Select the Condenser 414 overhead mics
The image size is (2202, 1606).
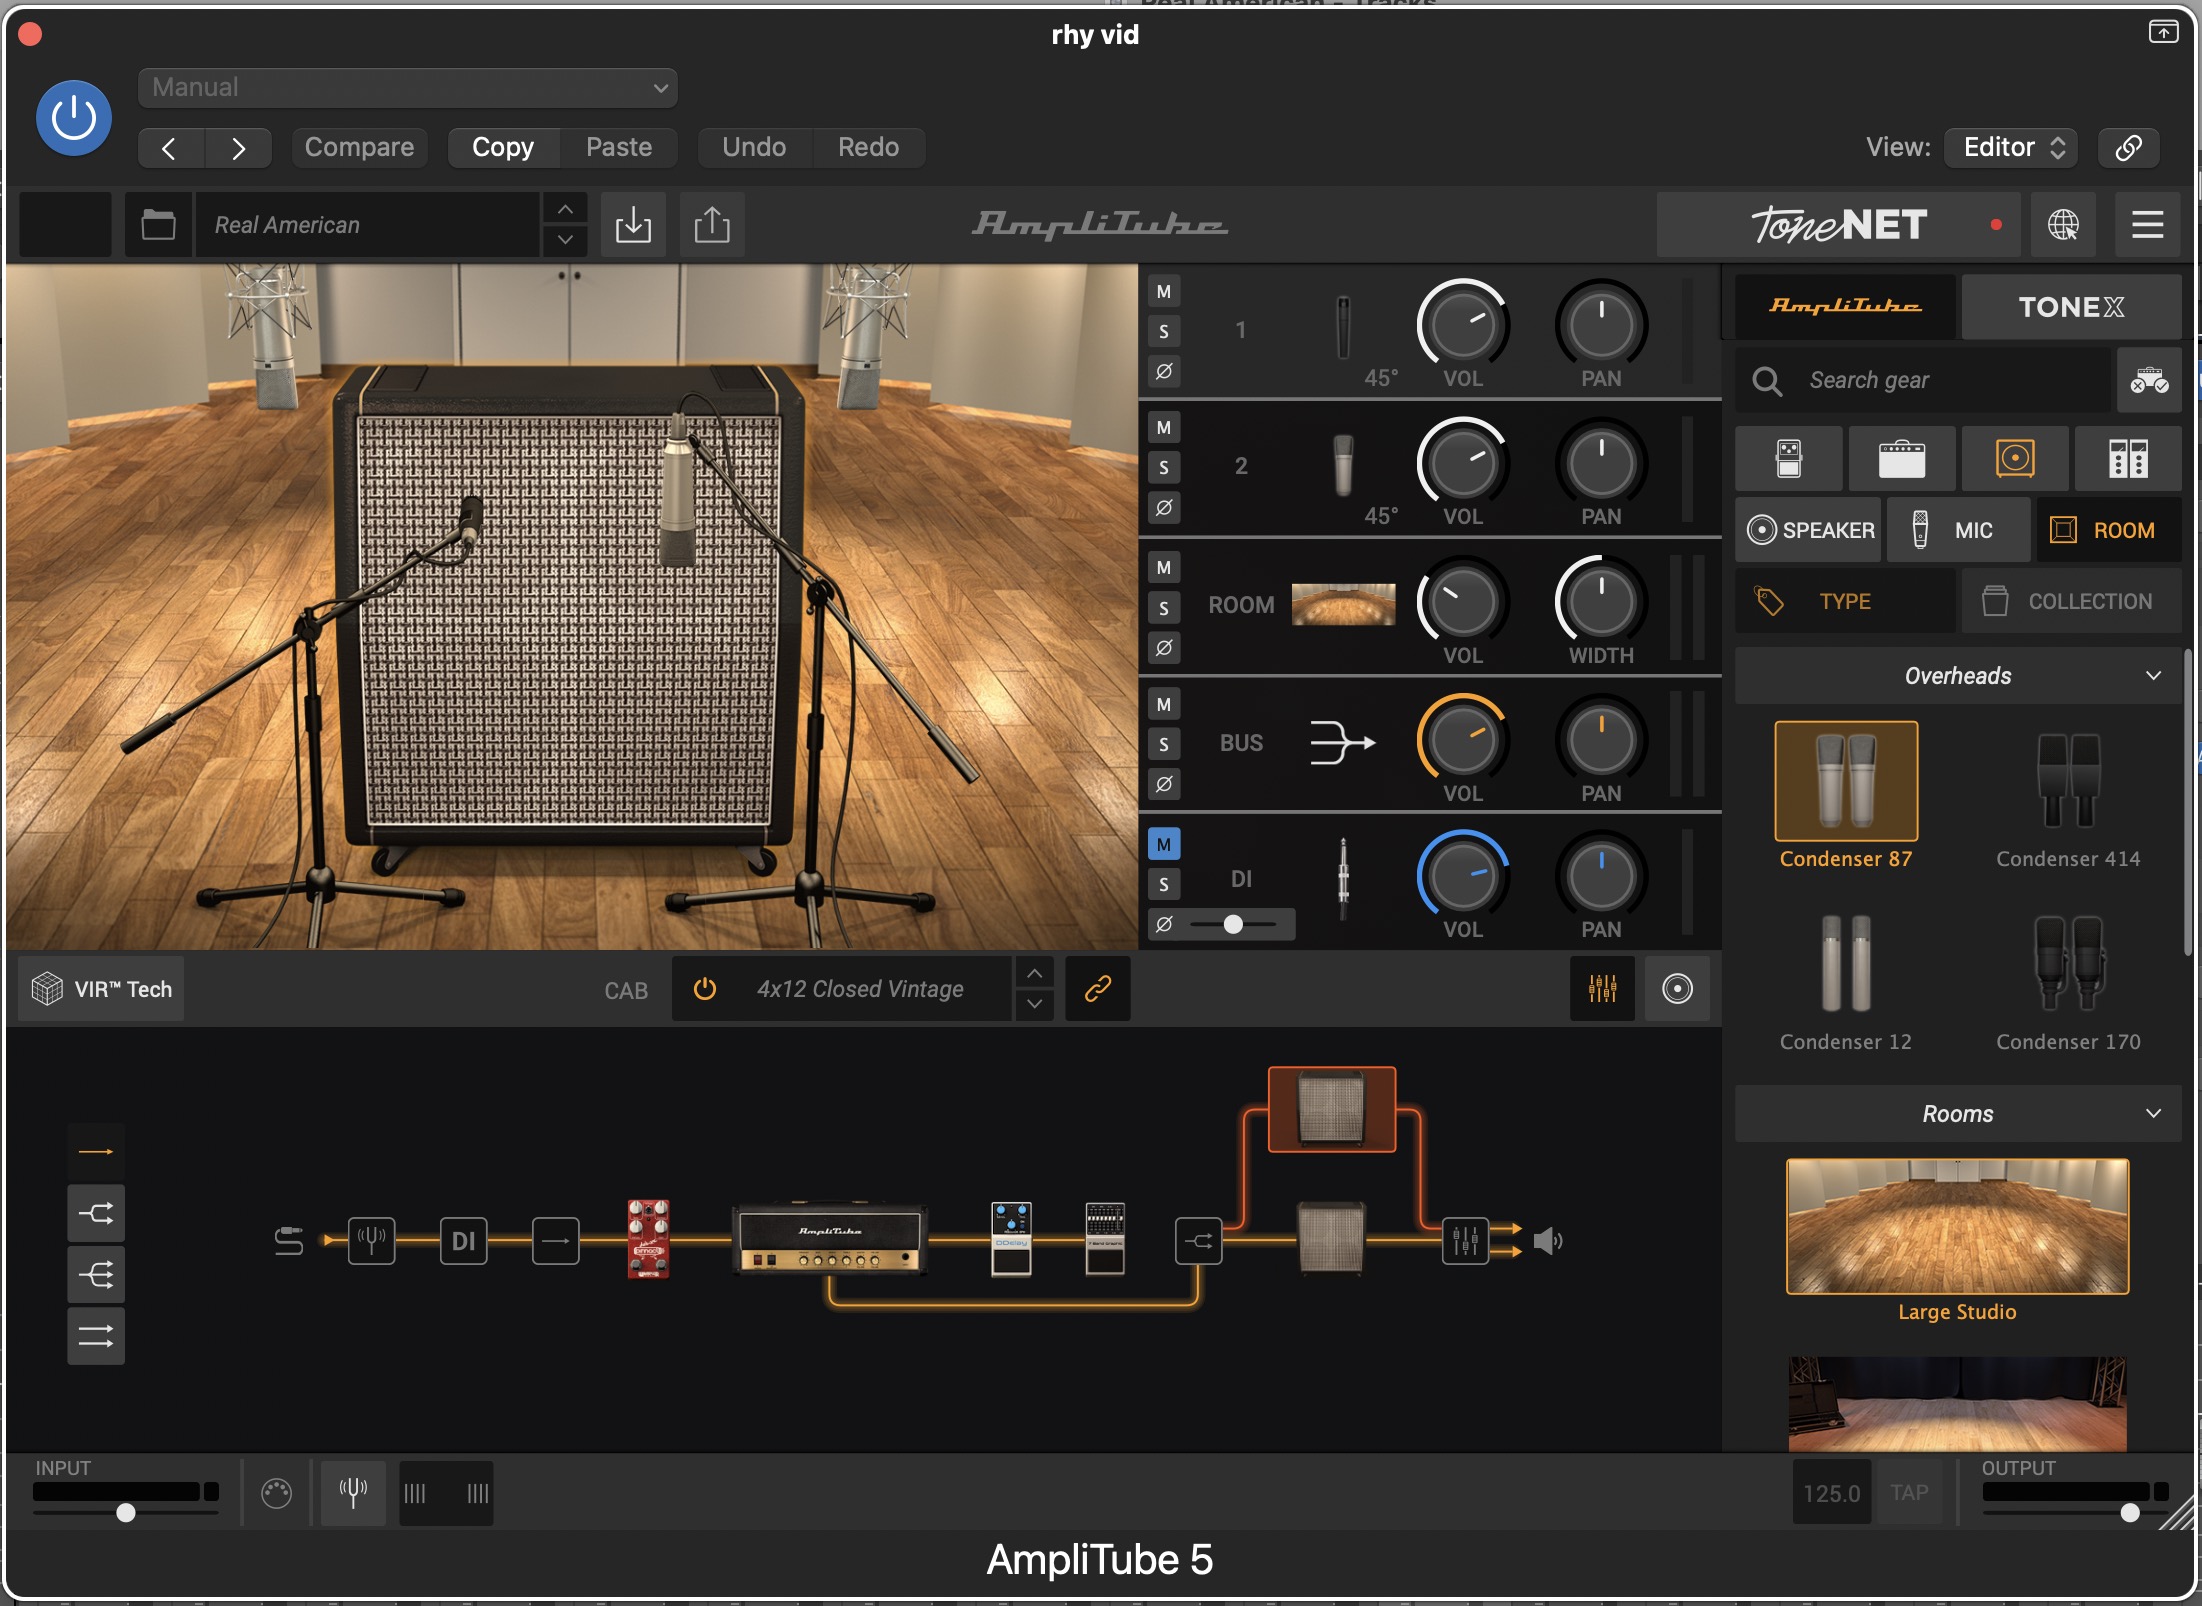[2068, 796]
